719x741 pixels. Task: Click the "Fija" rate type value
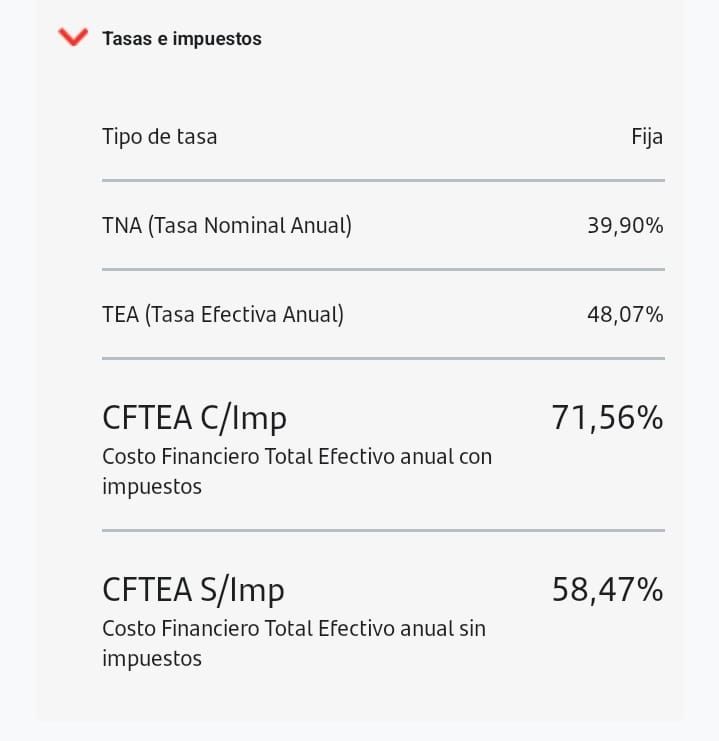pyautogui.click(x=647, y=136)
